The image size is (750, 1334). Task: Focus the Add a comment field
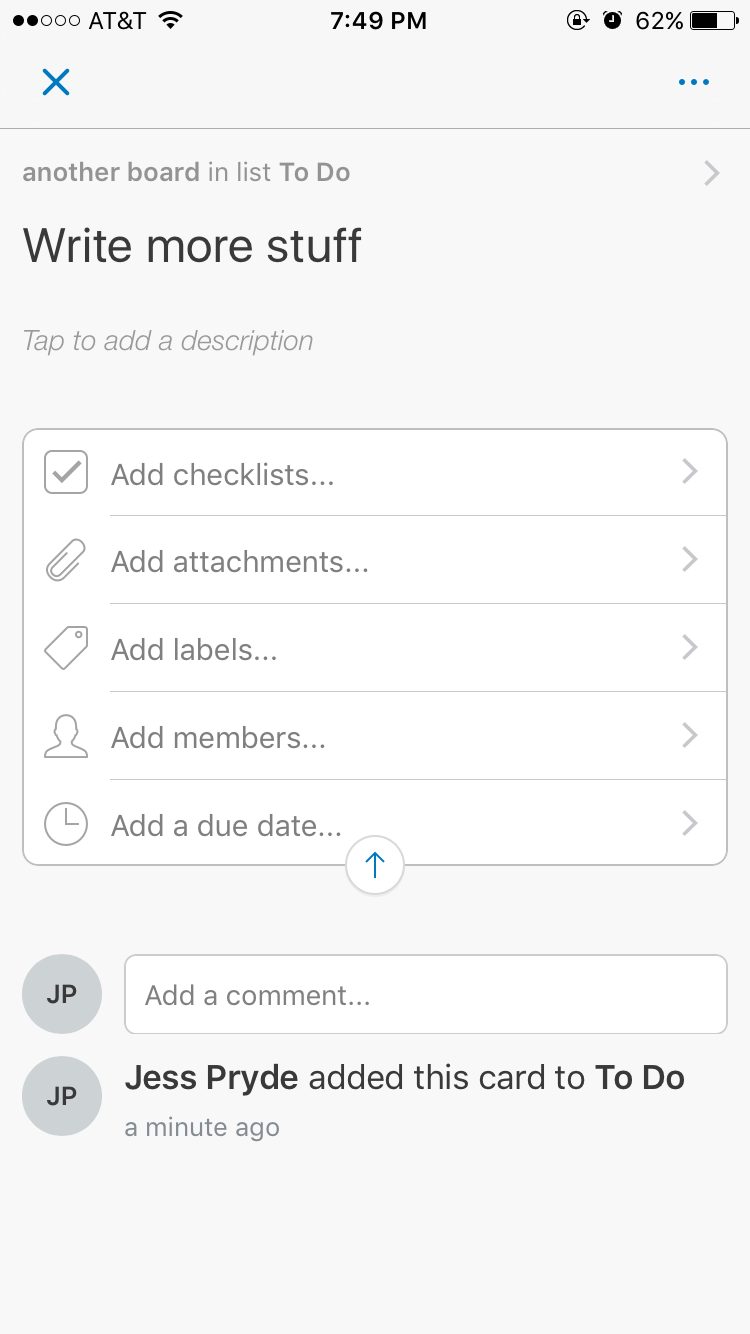tap(425, 995)
